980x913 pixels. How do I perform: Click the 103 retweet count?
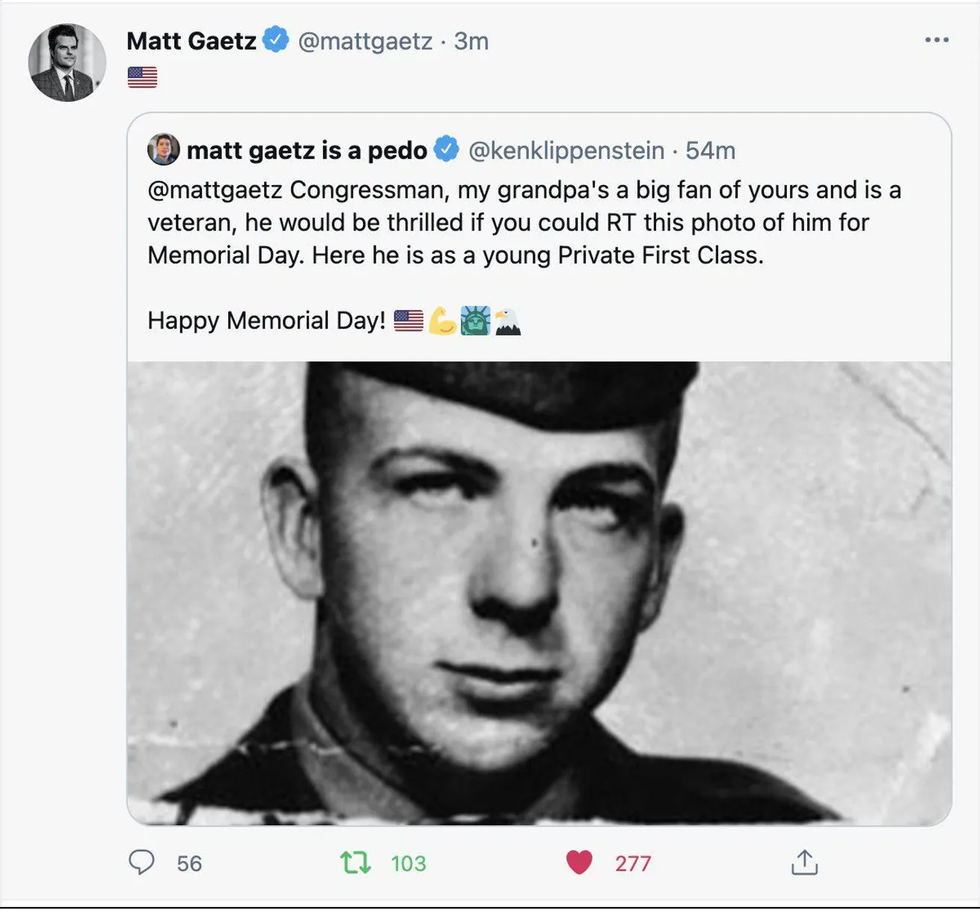tap(408, 864)
